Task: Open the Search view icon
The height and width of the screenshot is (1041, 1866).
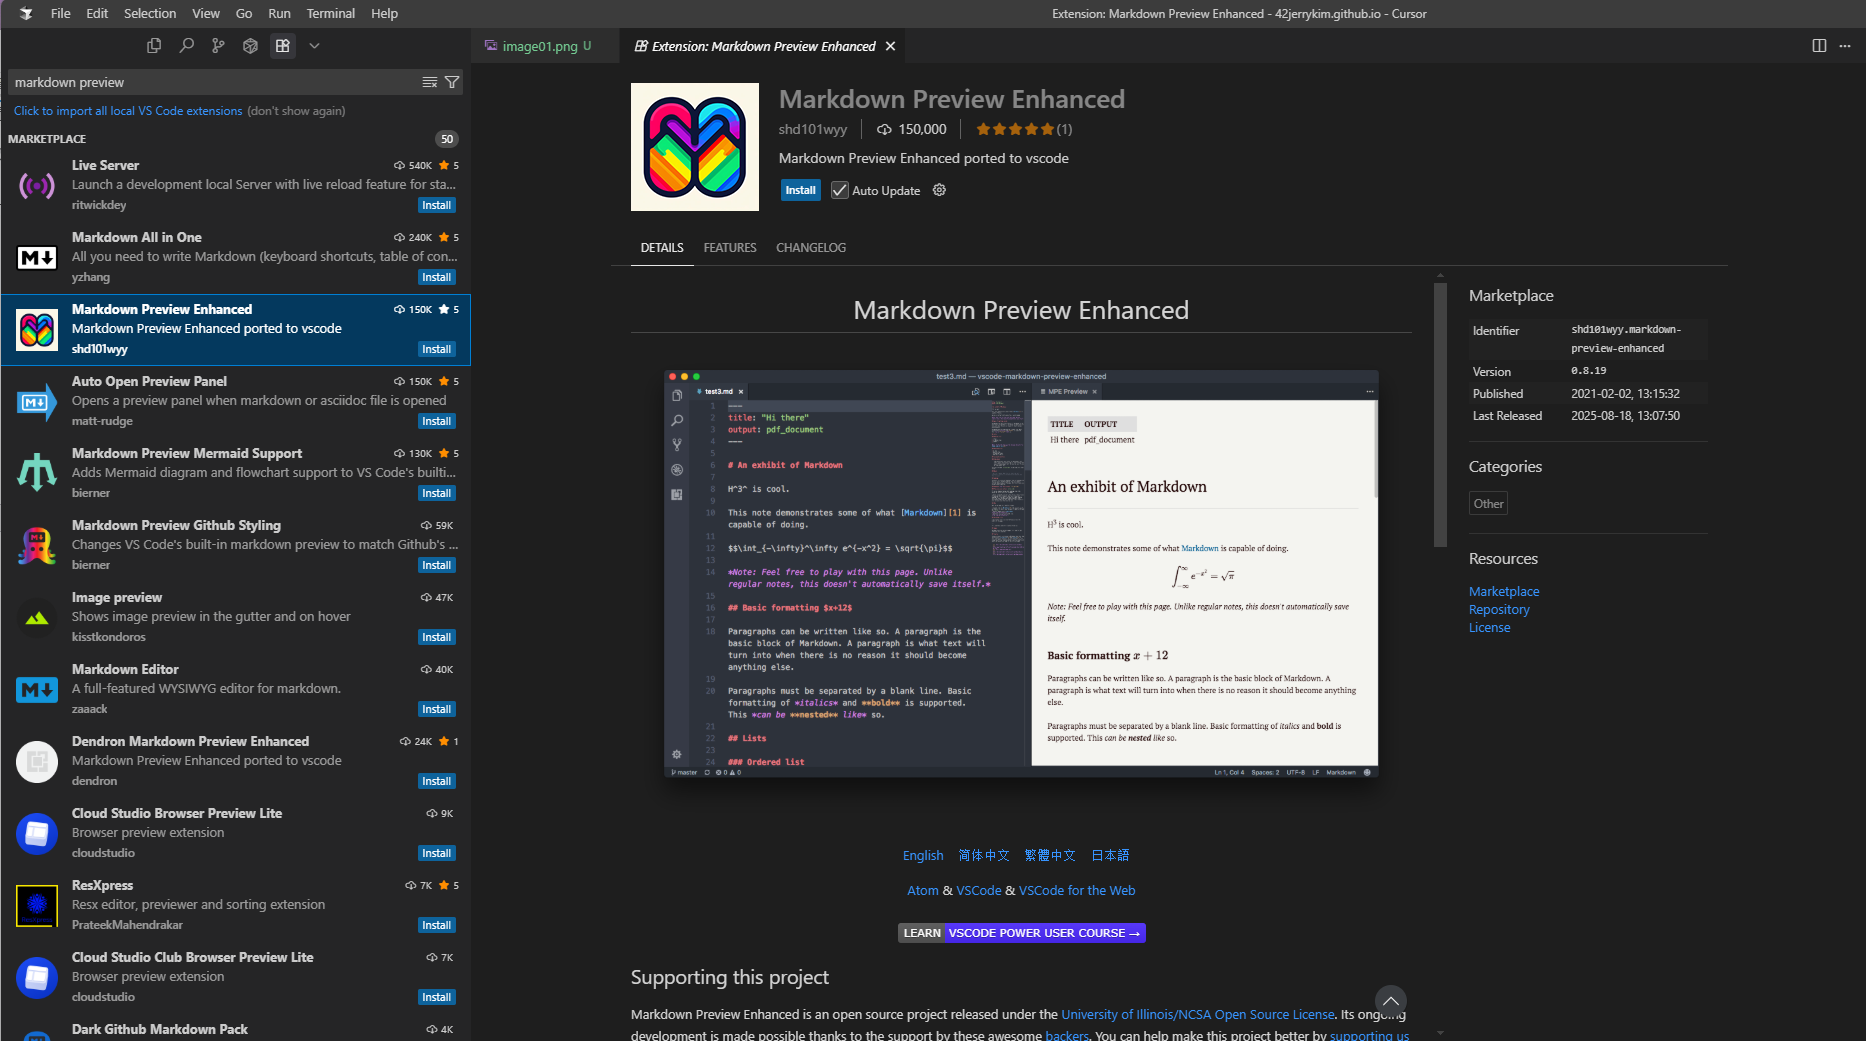Action: click(186, 46)
